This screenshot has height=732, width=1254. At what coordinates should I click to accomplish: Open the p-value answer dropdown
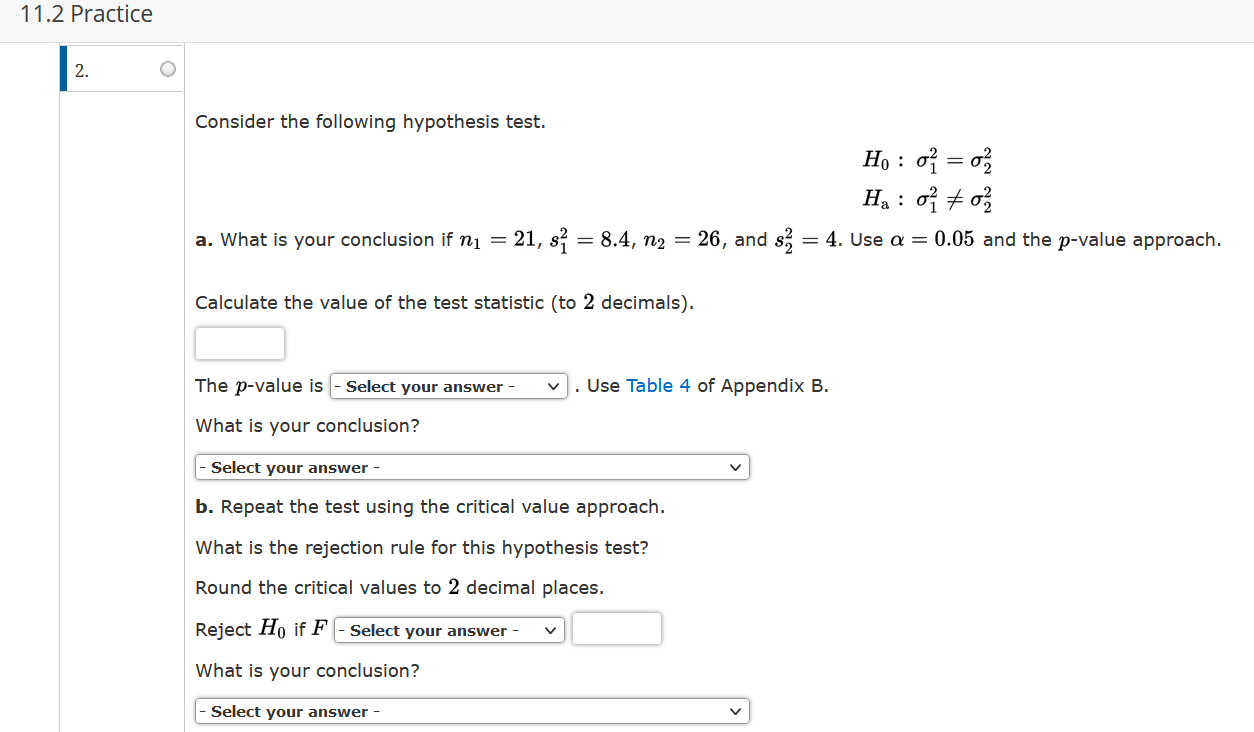(x=448, y=386)
